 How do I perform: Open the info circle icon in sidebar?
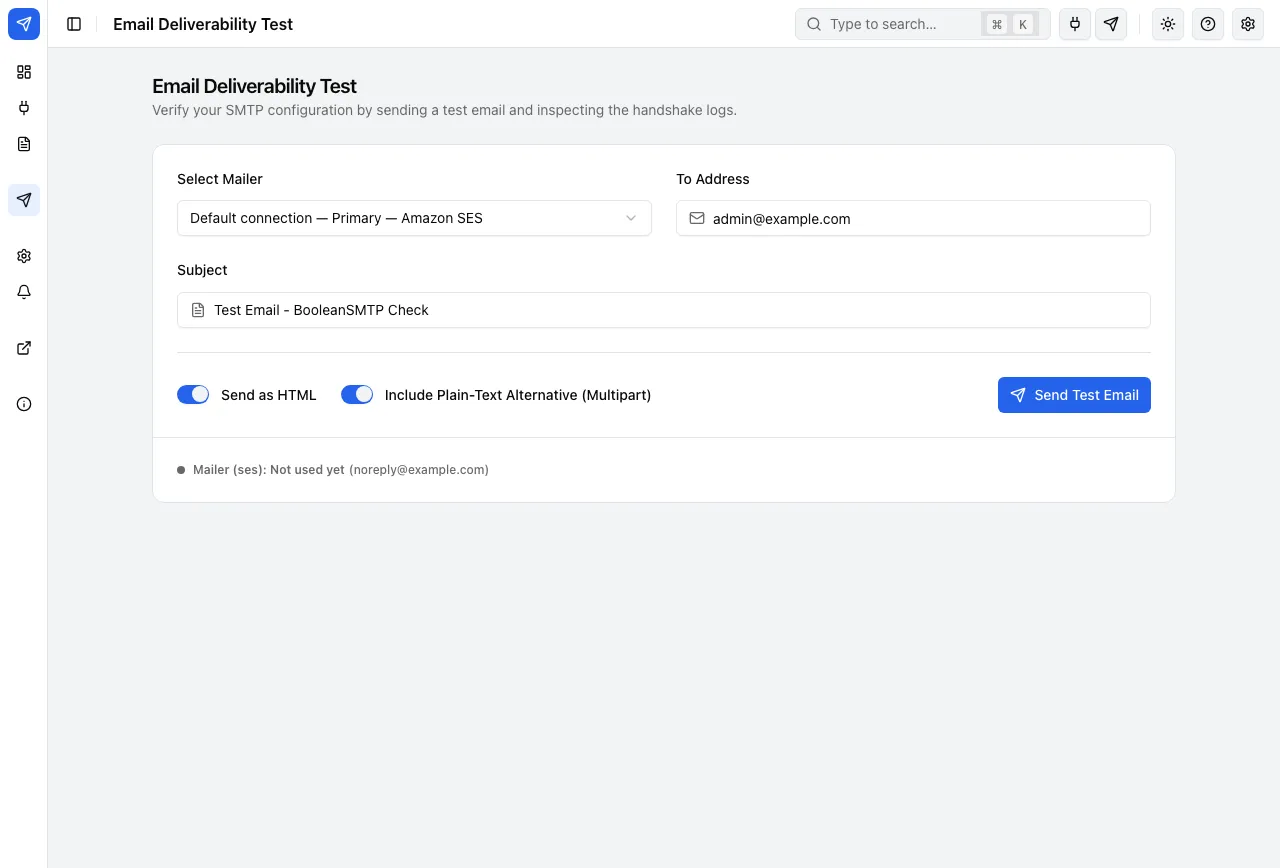(x=24, y=404)
